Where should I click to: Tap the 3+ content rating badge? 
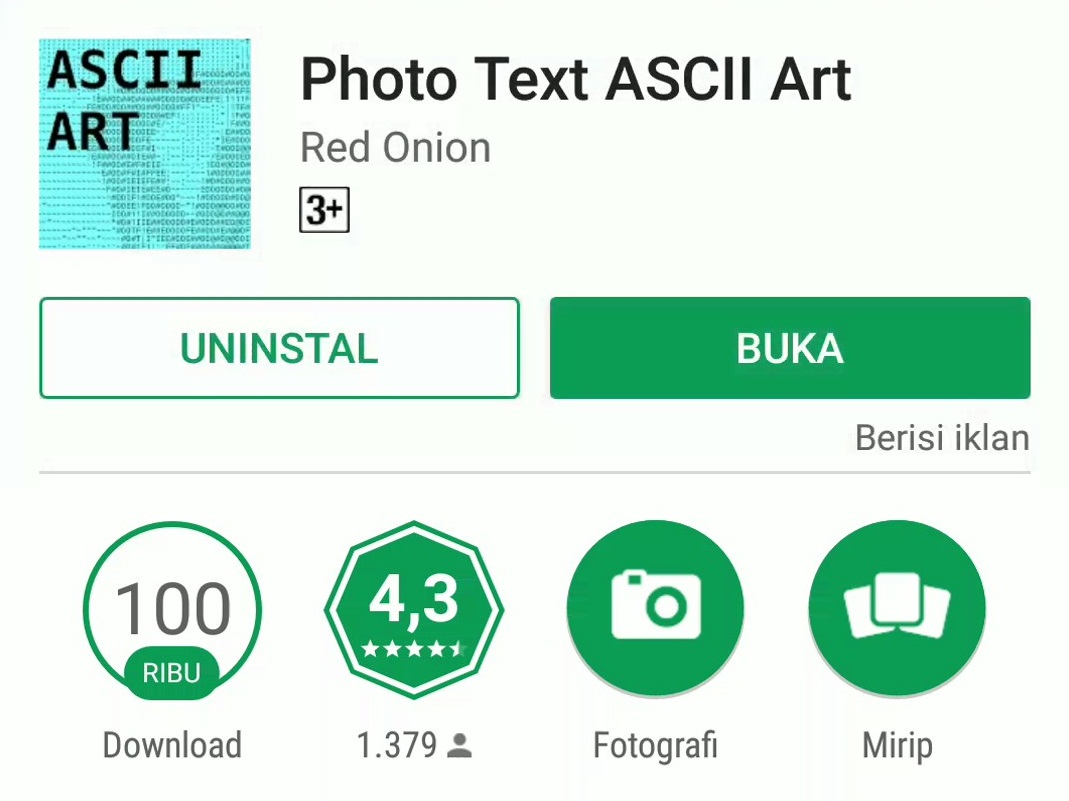pyautogui.click(x=325, y=210)
